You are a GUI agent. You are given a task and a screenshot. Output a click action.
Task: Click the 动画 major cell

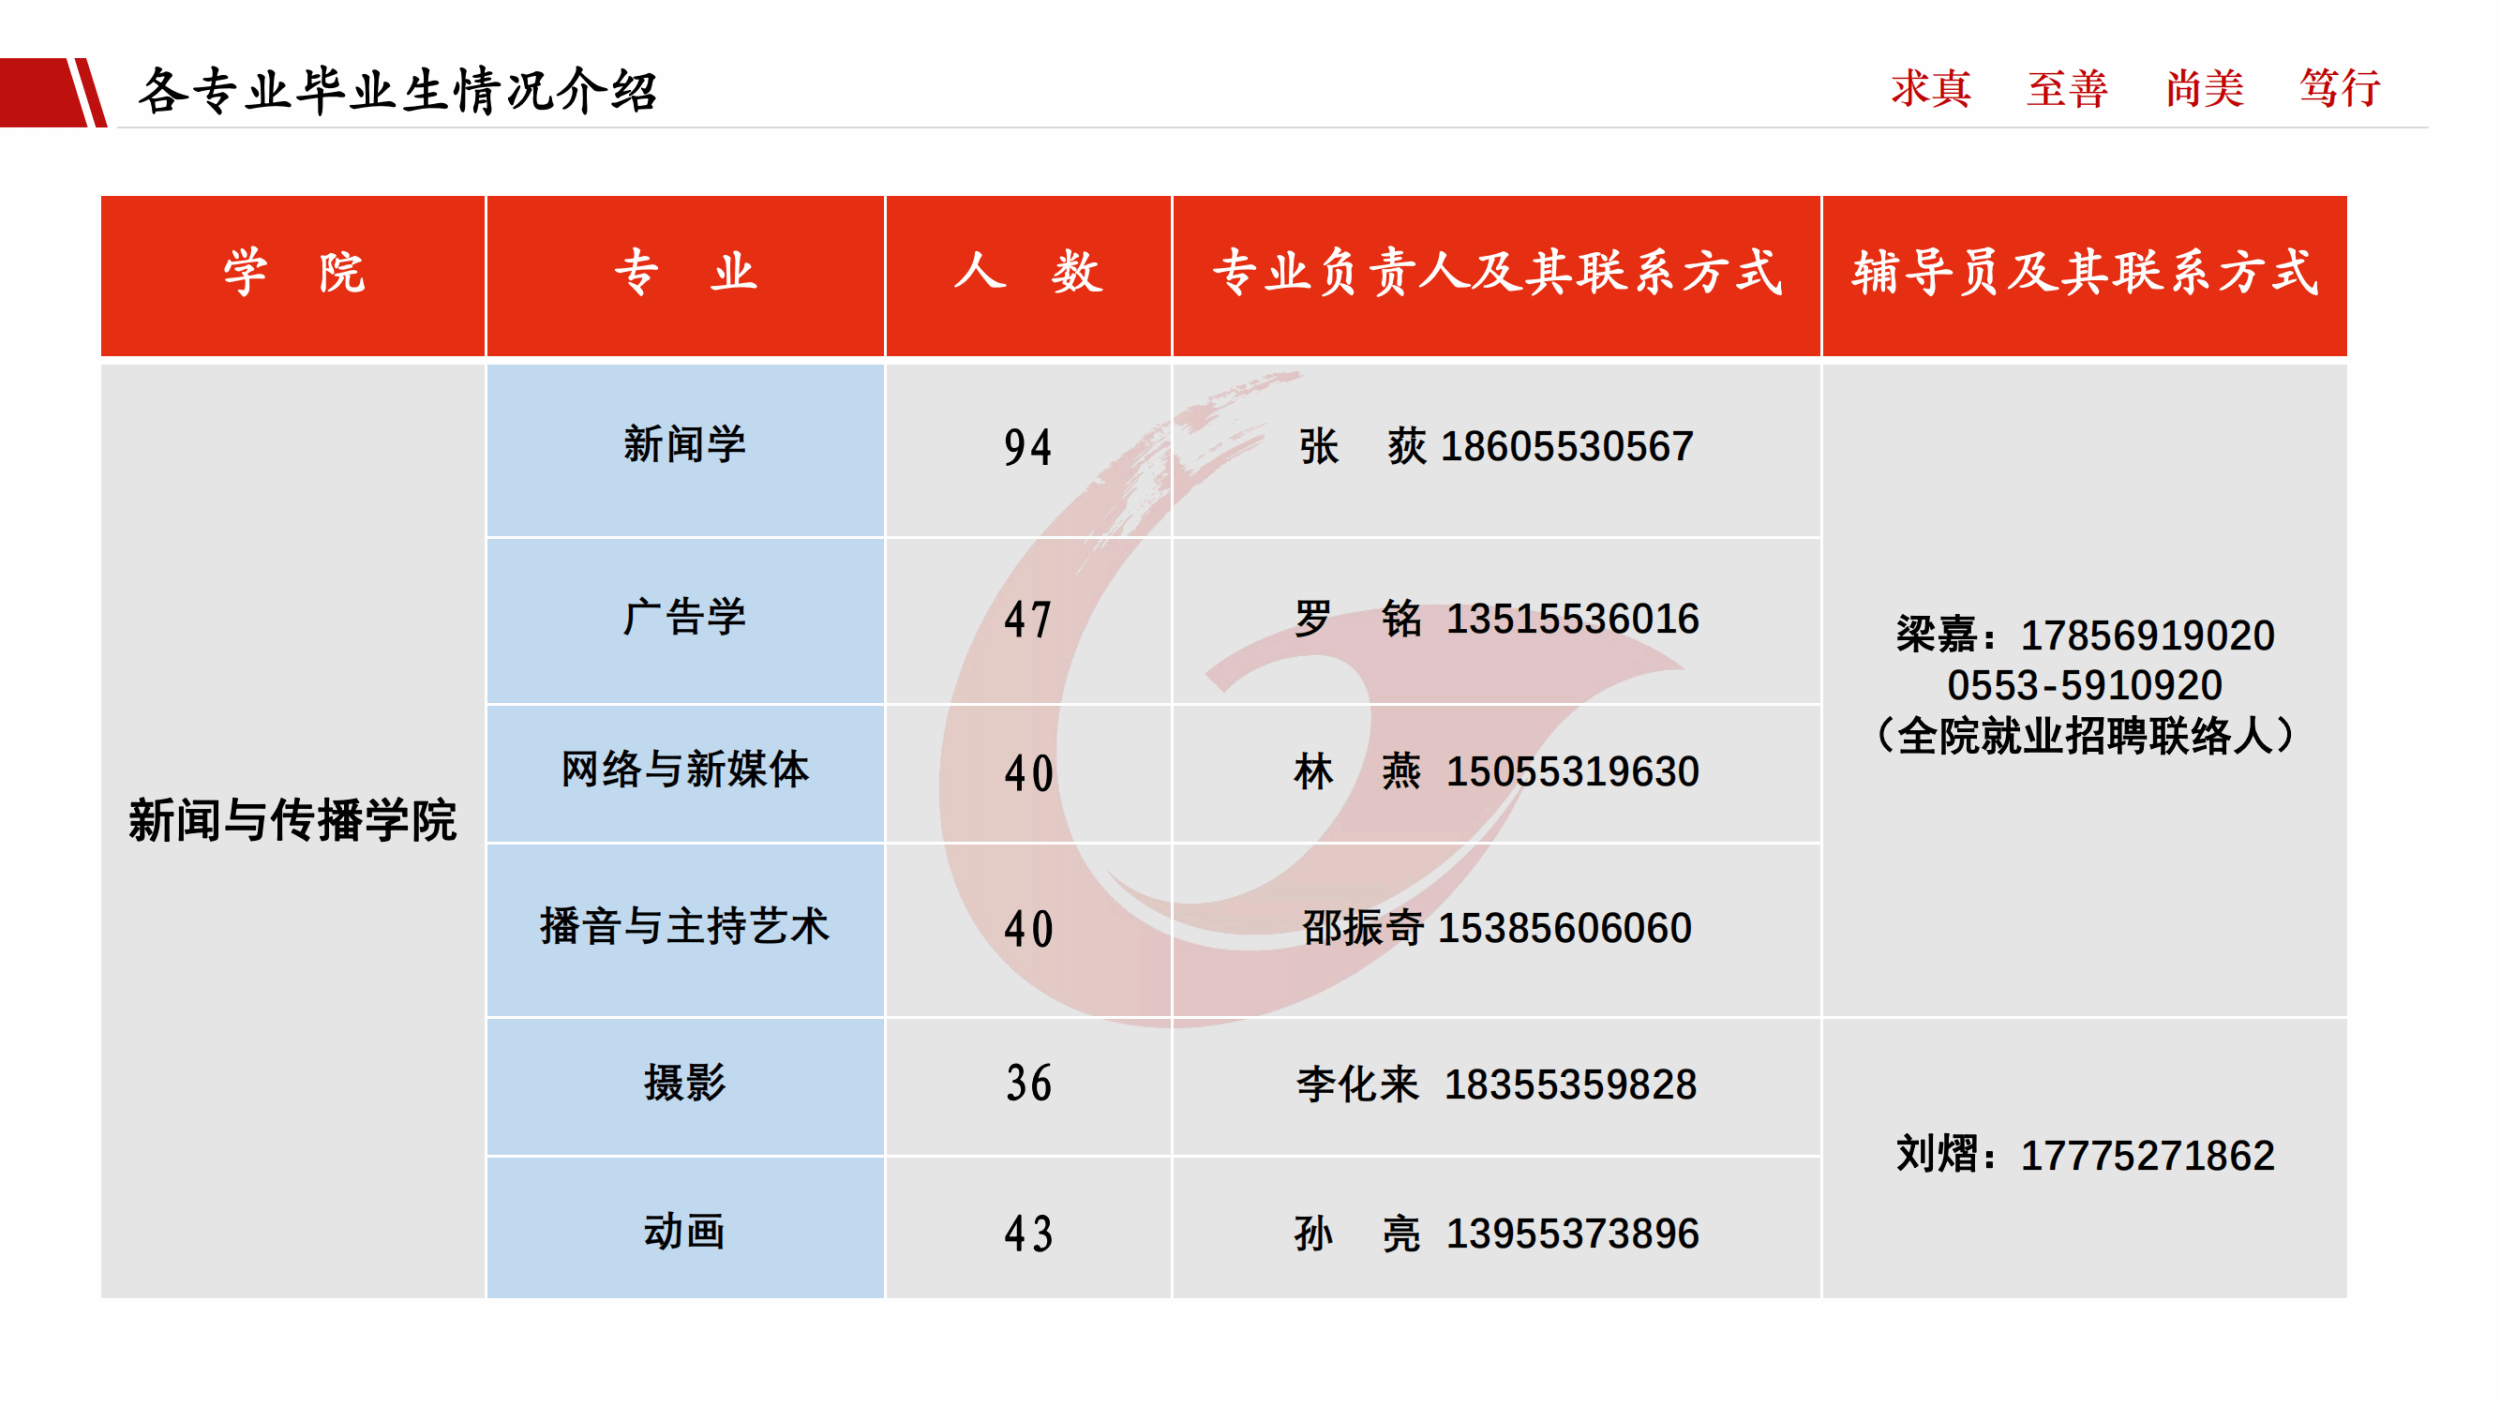click(x=685, y=1232)
